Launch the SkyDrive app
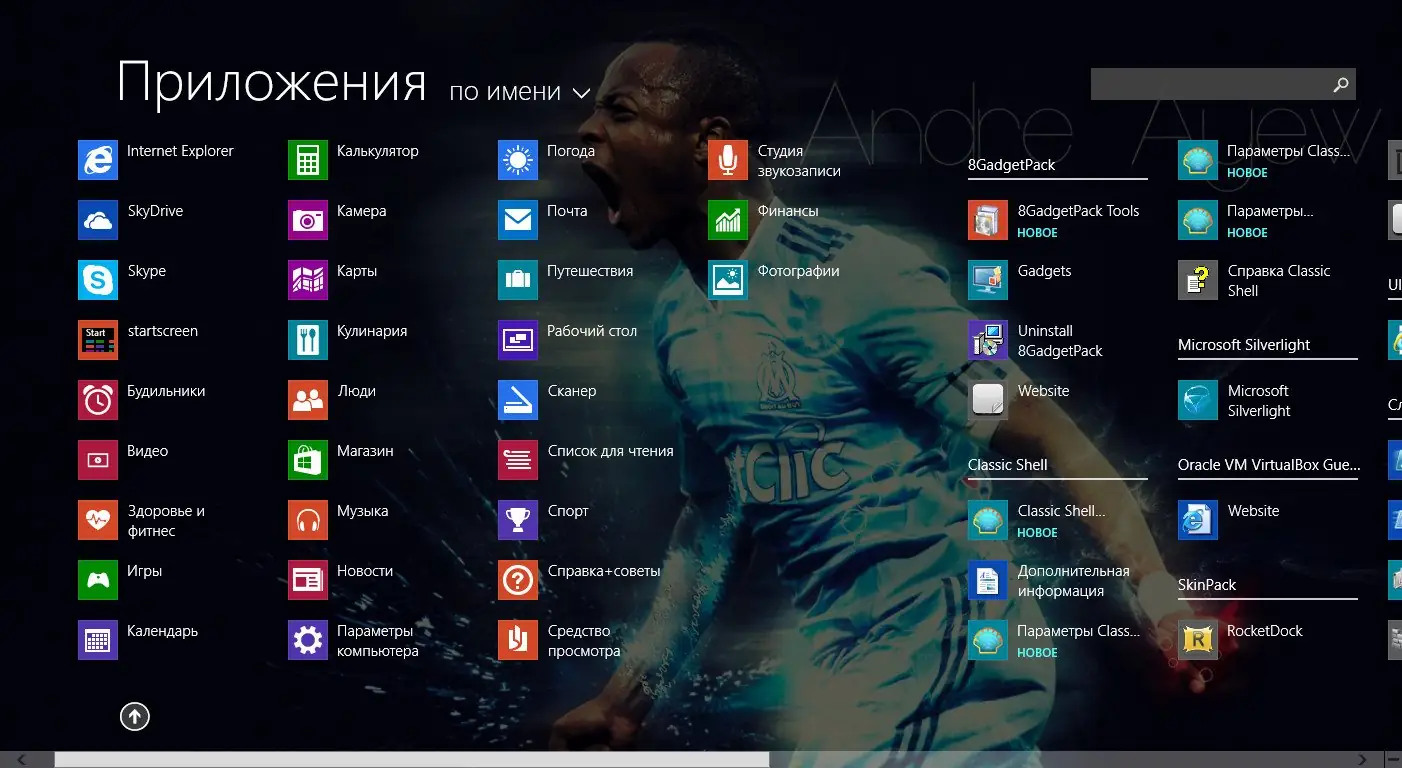This screenshot has width=1402, height=768. (131, 220)
